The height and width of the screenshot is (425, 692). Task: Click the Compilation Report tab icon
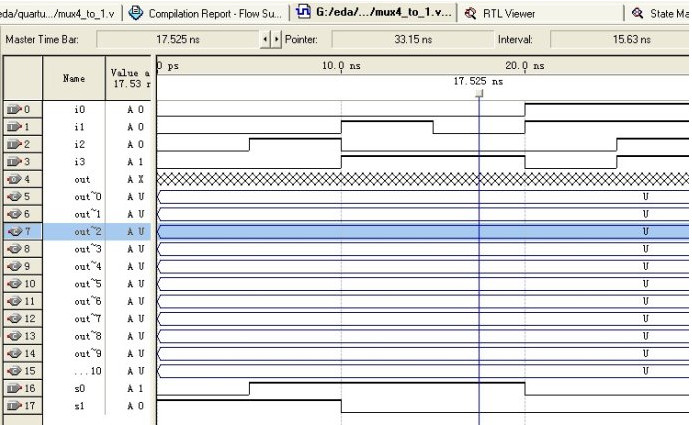(135, 13)
